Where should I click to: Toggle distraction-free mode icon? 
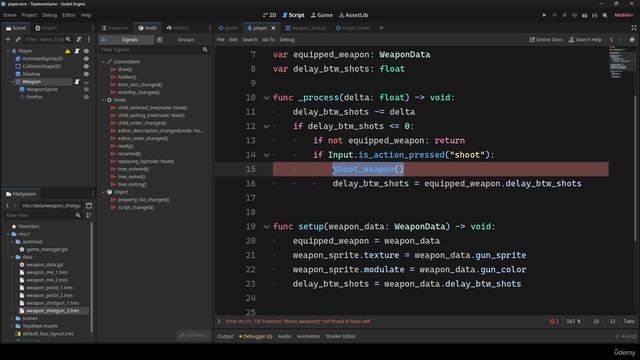coord(634,28)
